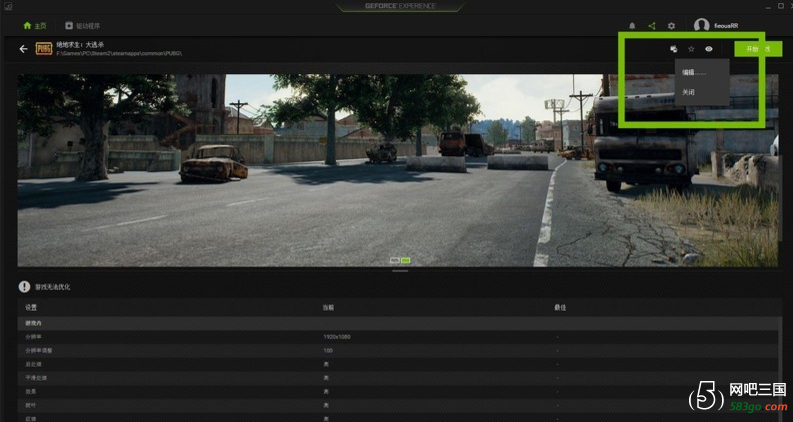Screen dimensions: 793x422
Task: Click the 当前 column header
Action: click(x=329, y=308)
